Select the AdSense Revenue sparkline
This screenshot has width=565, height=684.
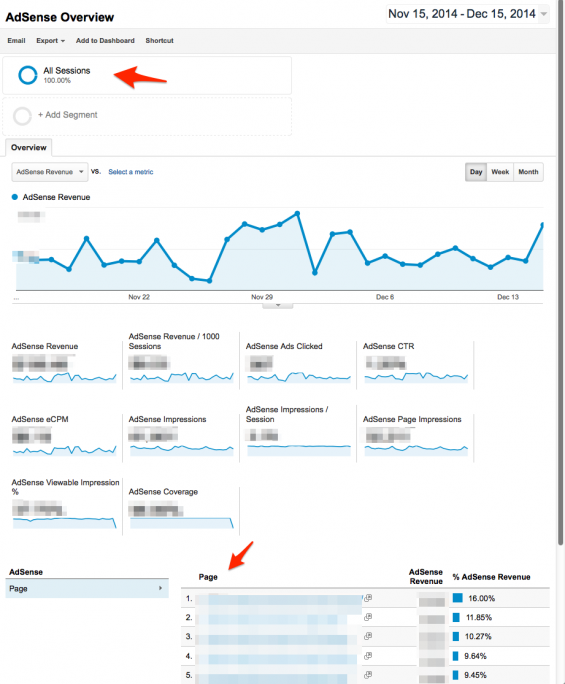coord(65,377)
